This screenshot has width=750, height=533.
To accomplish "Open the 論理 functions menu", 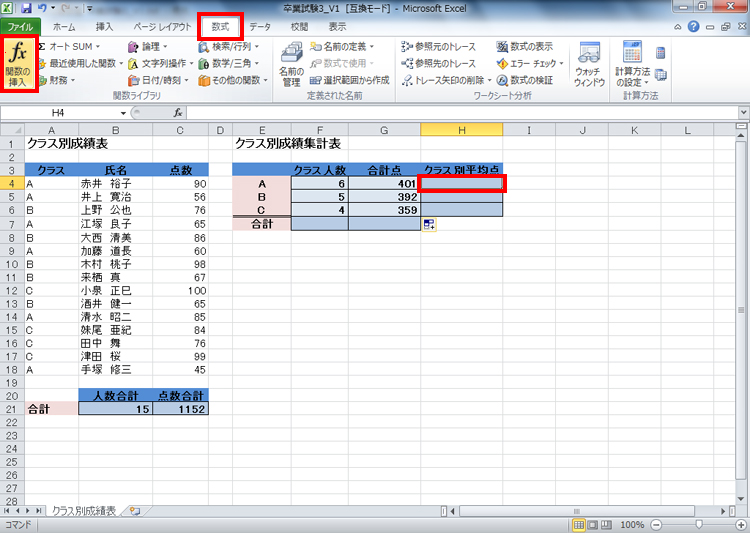I will pyautogui.click(x=148, y=46).
